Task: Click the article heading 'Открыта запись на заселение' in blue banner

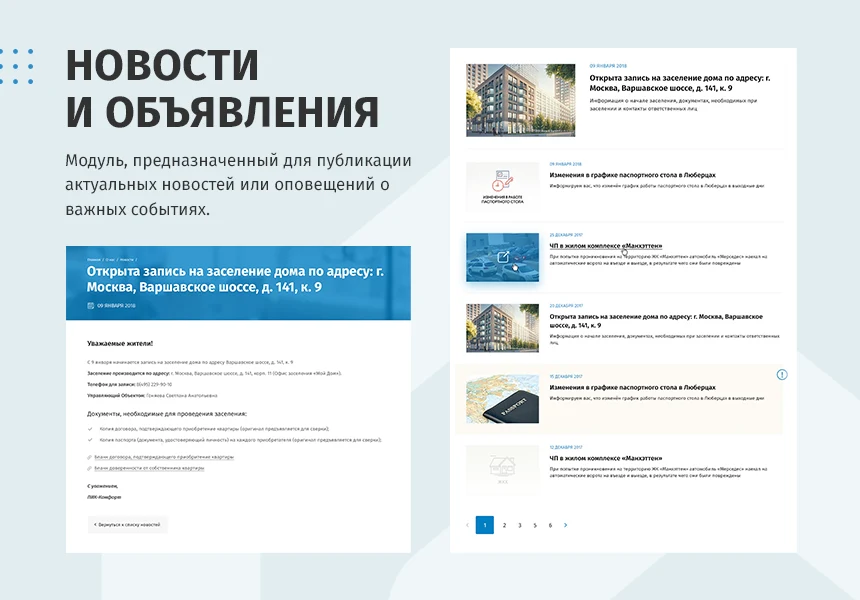Action: coord(235,279)
